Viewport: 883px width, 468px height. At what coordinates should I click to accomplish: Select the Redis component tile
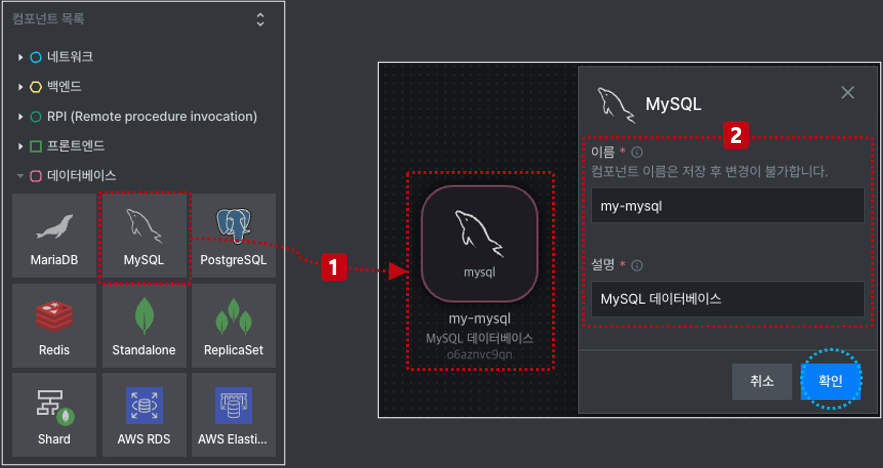point(54,326)
